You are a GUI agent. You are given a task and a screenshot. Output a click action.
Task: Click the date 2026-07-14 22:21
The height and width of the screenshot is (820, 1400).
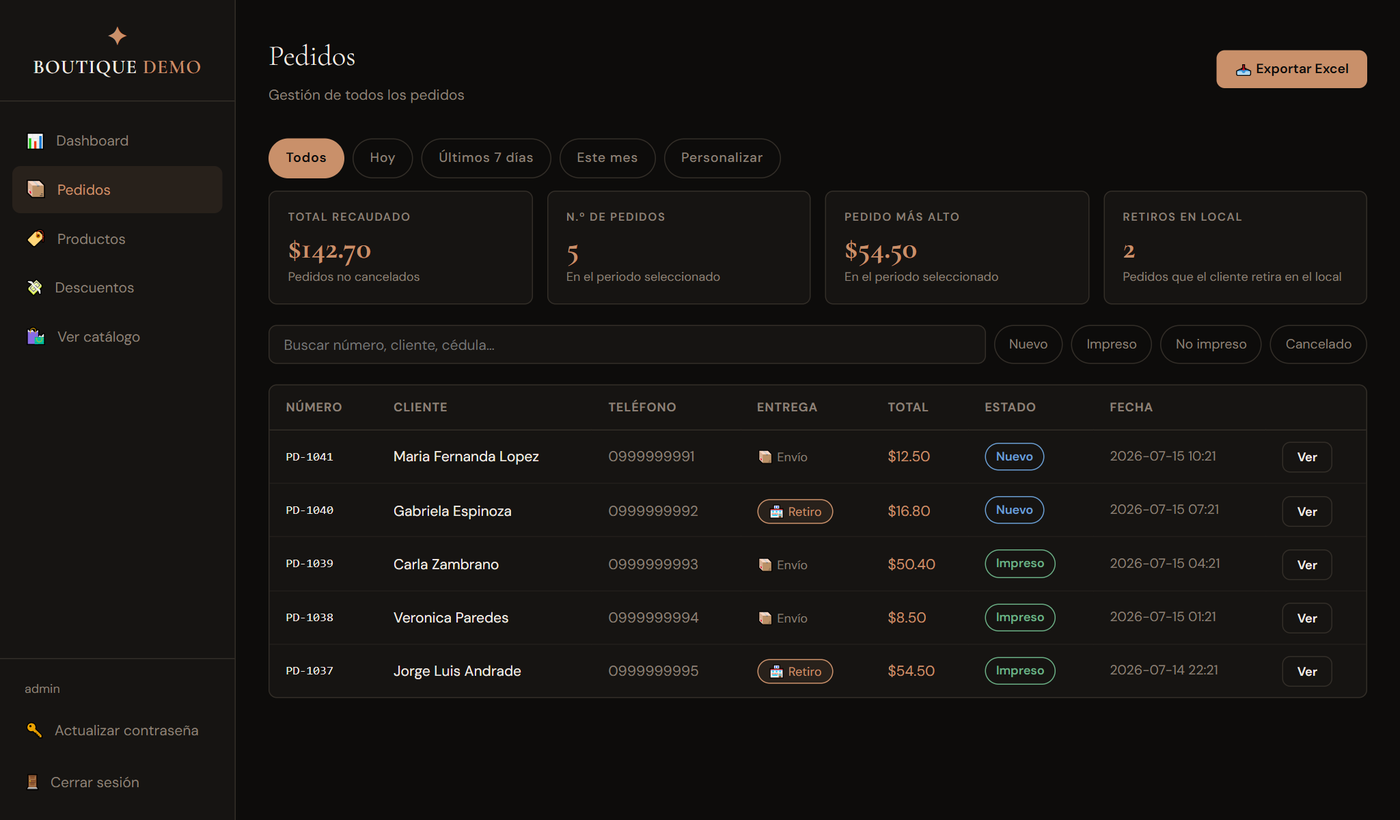pyautogui.click(x=1164, y=670)
